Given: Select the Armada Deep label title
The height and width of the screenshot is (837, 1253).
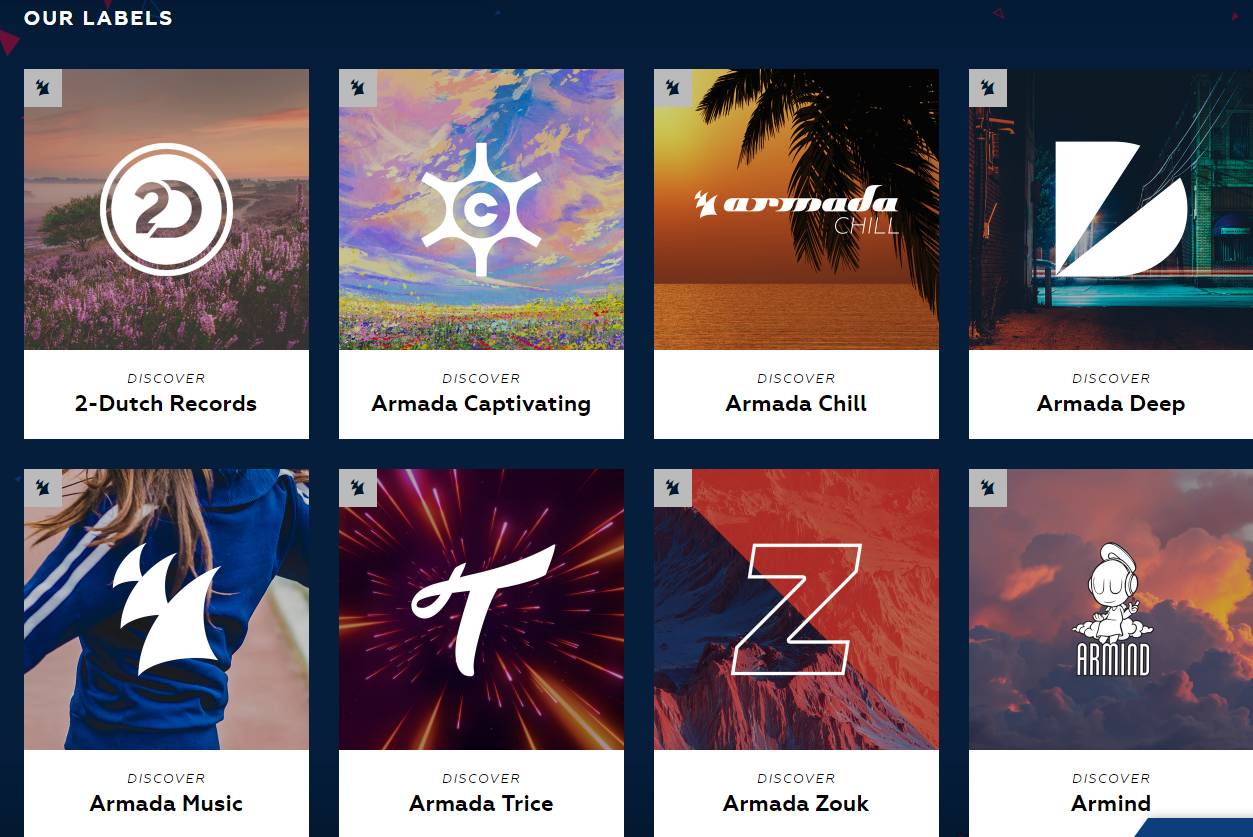Looking at the screenshot, I should (x=1111, y=404).
